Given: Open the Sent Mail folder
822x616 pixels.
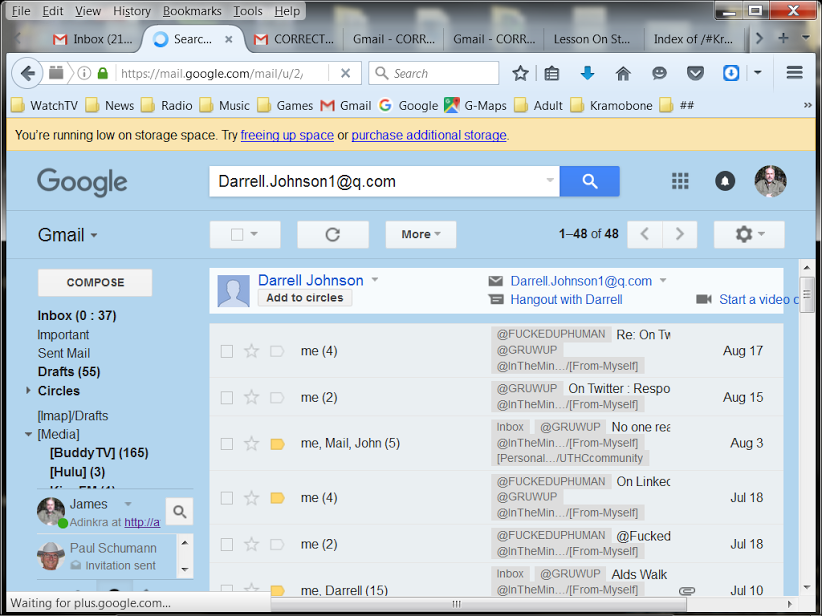Looking at the screenshot, I should click(64, 353).
